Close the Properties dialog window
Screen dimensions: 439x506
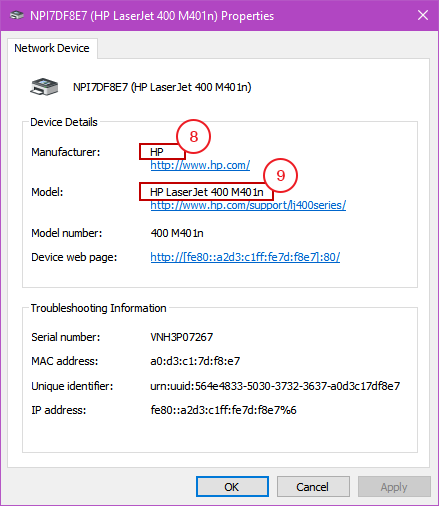423,15
